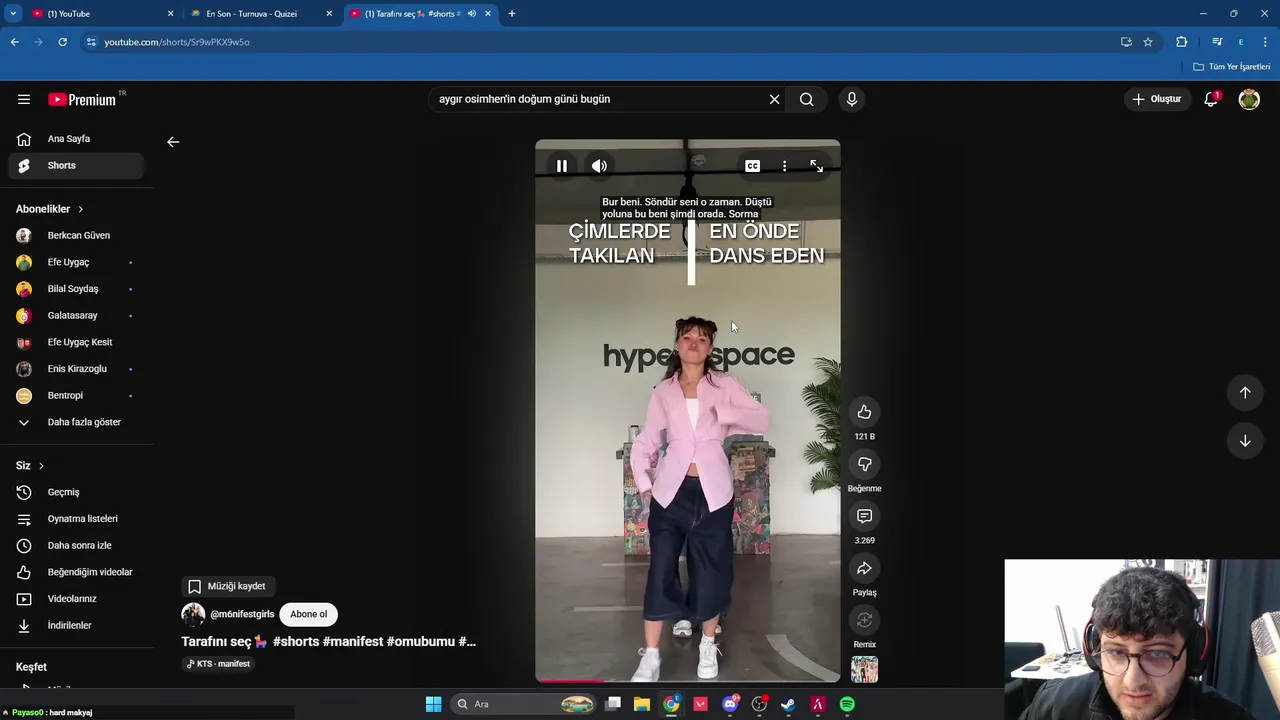
Task: Open the Oluştur create button
Action: pyautogui.click(x=1157, y=99)
